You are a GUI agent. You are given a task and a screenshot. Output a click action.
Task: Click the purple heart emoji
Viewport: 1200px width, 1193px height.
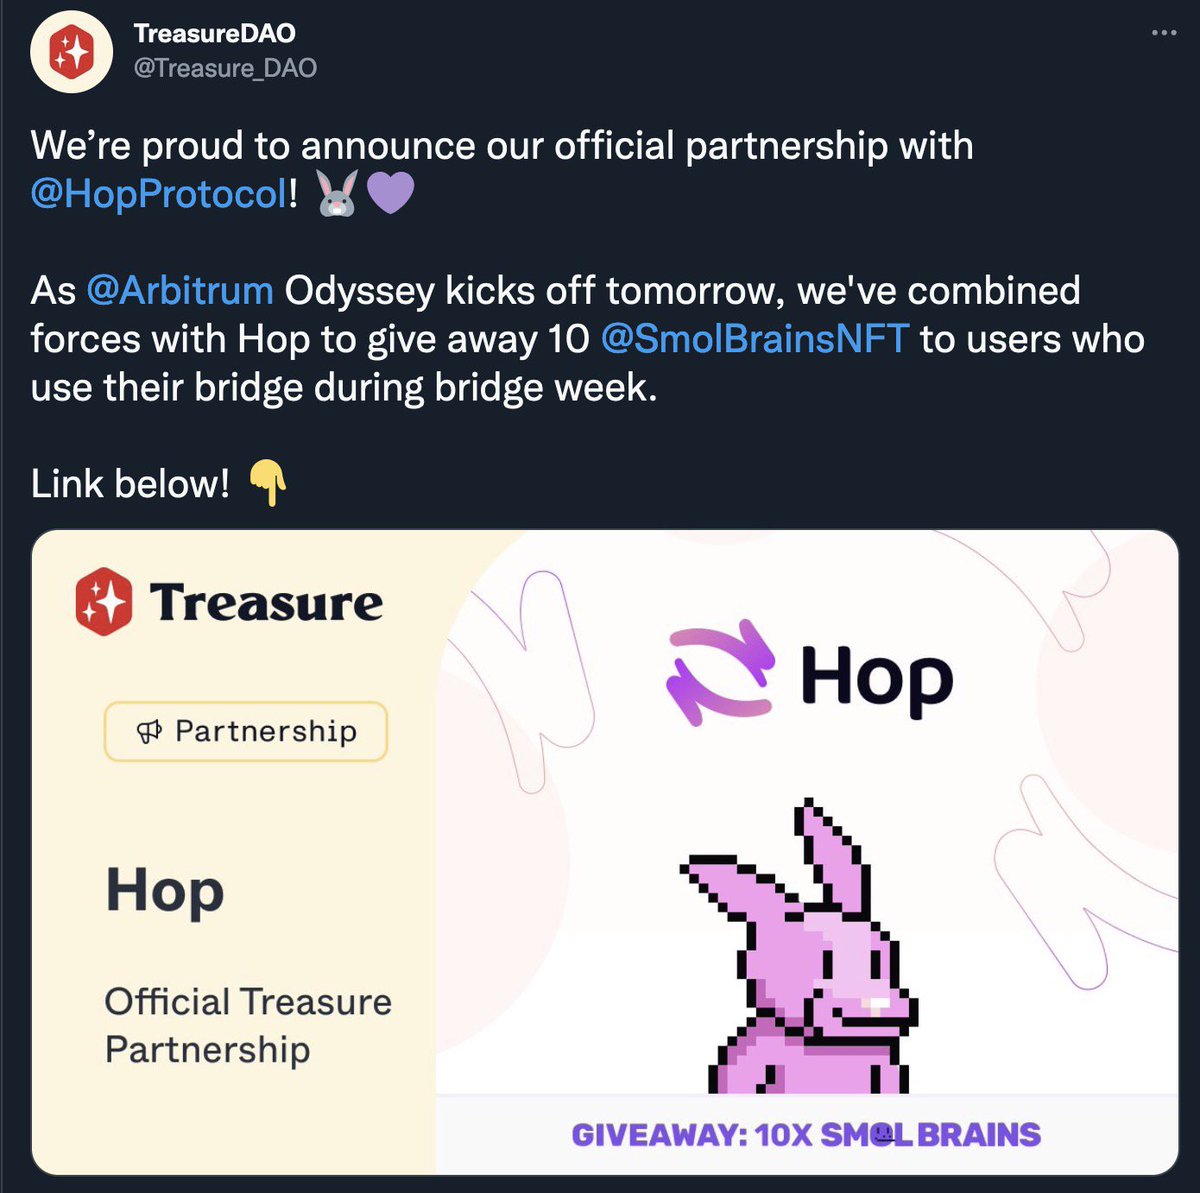click(x=390, y=193)
